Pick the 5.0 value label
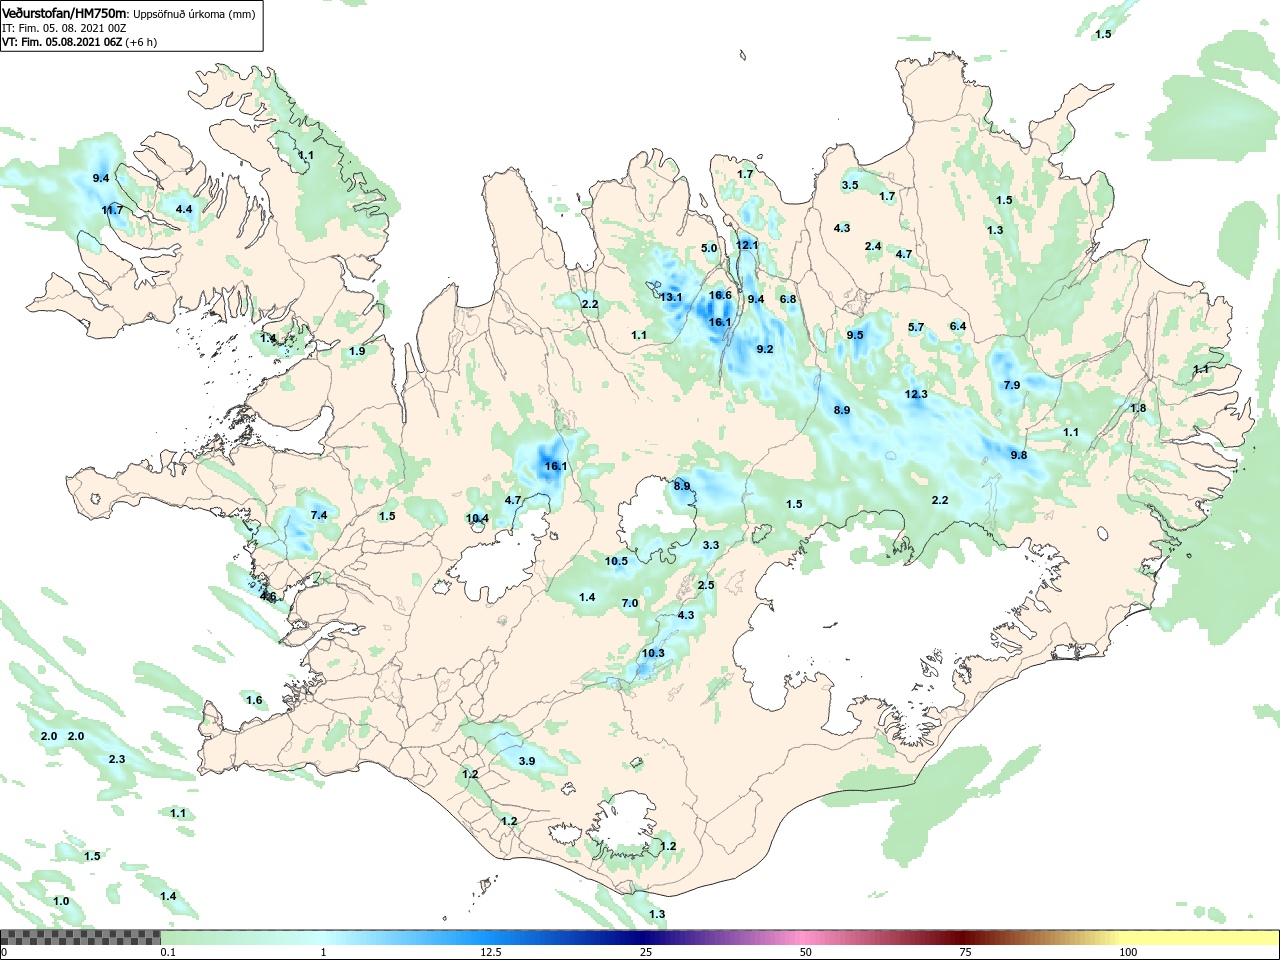 (709, 248)
